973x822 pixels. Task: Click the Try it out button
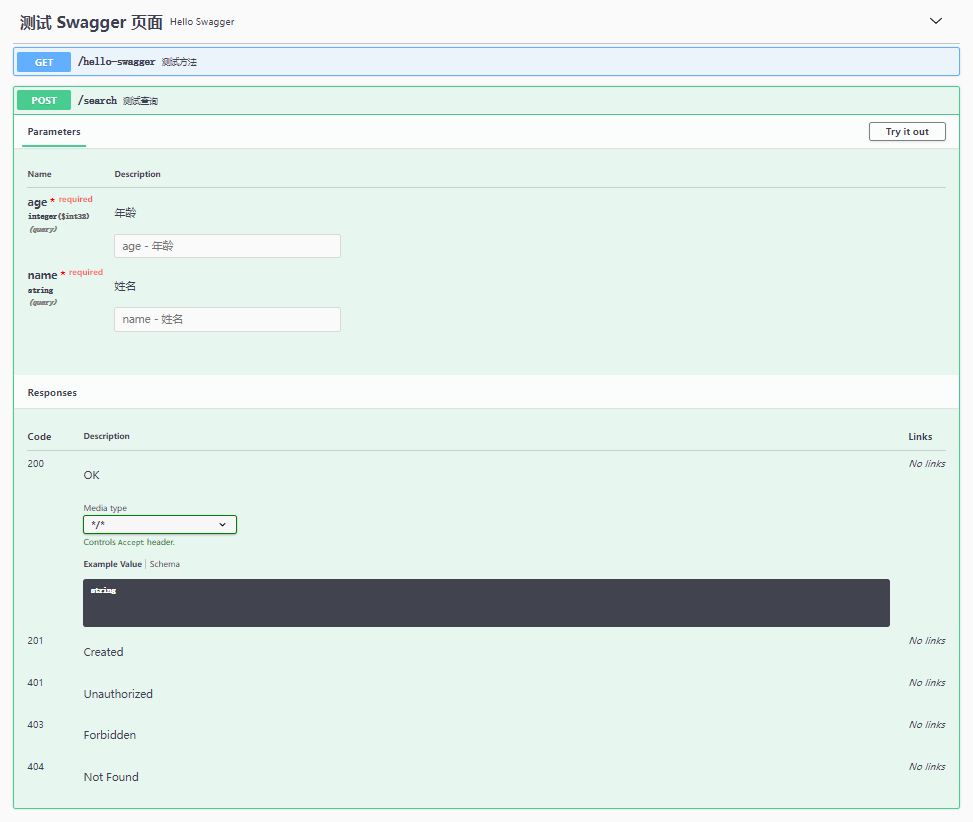pyautogui.click(x=907, y=132)
